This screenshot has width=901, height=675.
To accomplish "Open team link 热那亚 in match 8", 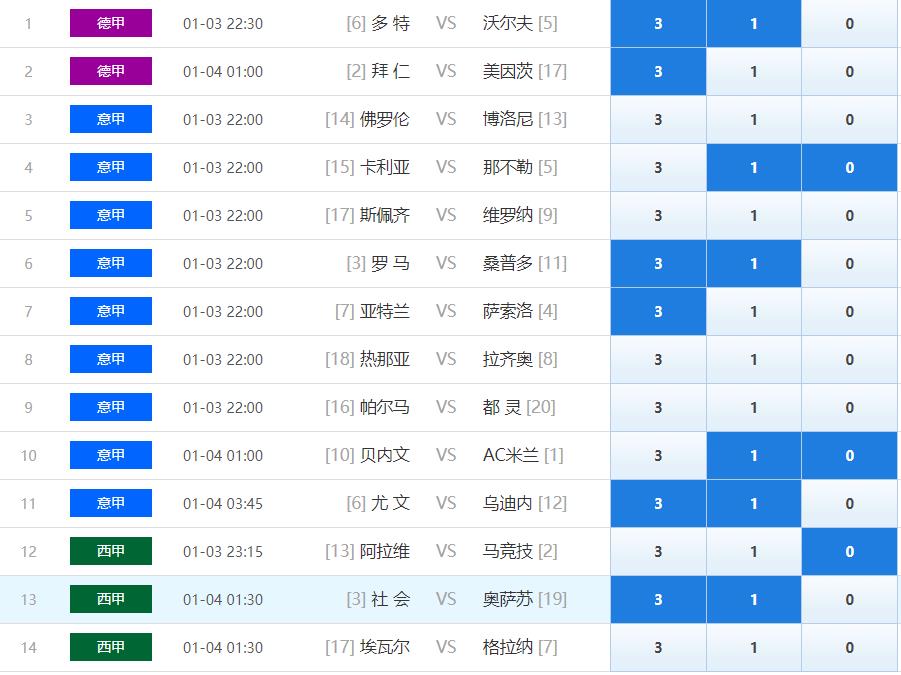I will [x=384, y=360].
